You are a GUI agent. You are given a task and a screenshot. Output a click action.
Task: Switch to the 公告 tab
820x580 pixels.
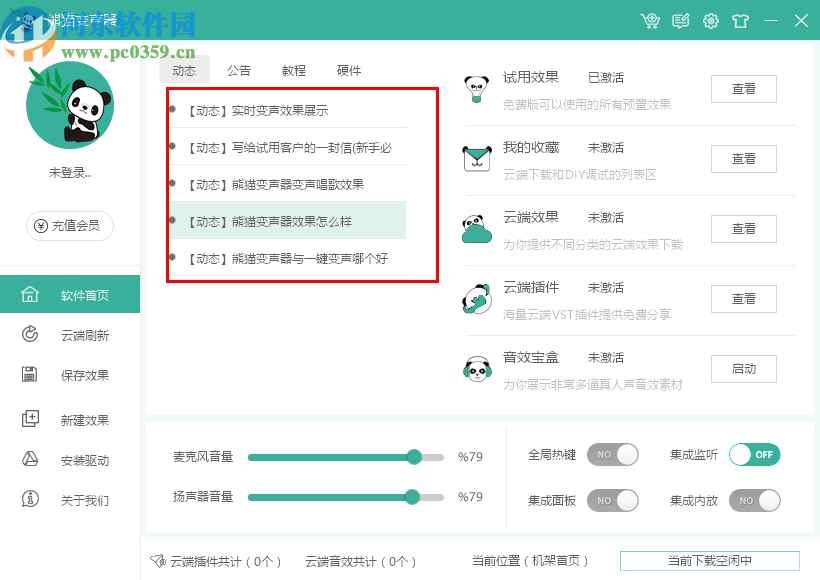239,71
